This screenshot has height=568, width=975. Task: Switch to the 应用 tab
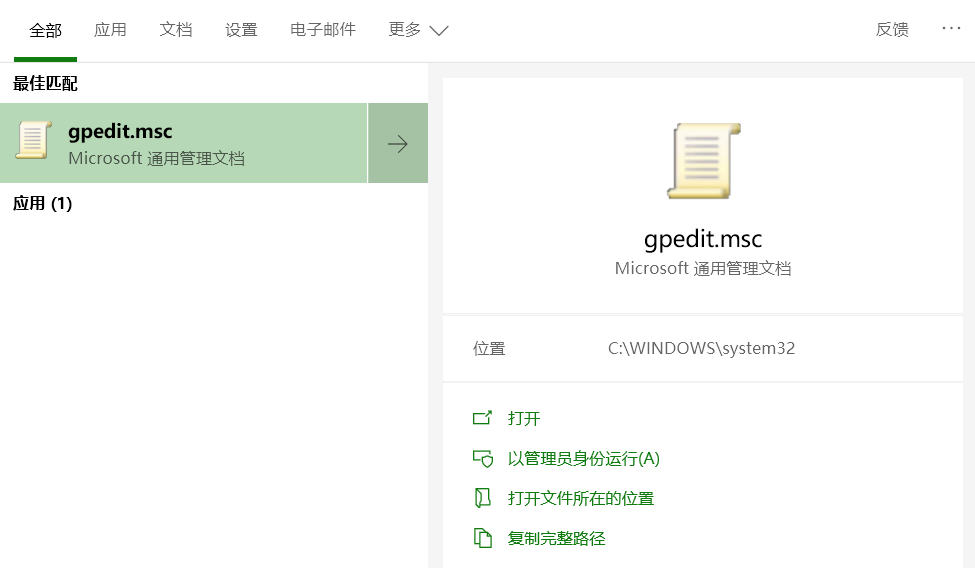tap(110, 30)
